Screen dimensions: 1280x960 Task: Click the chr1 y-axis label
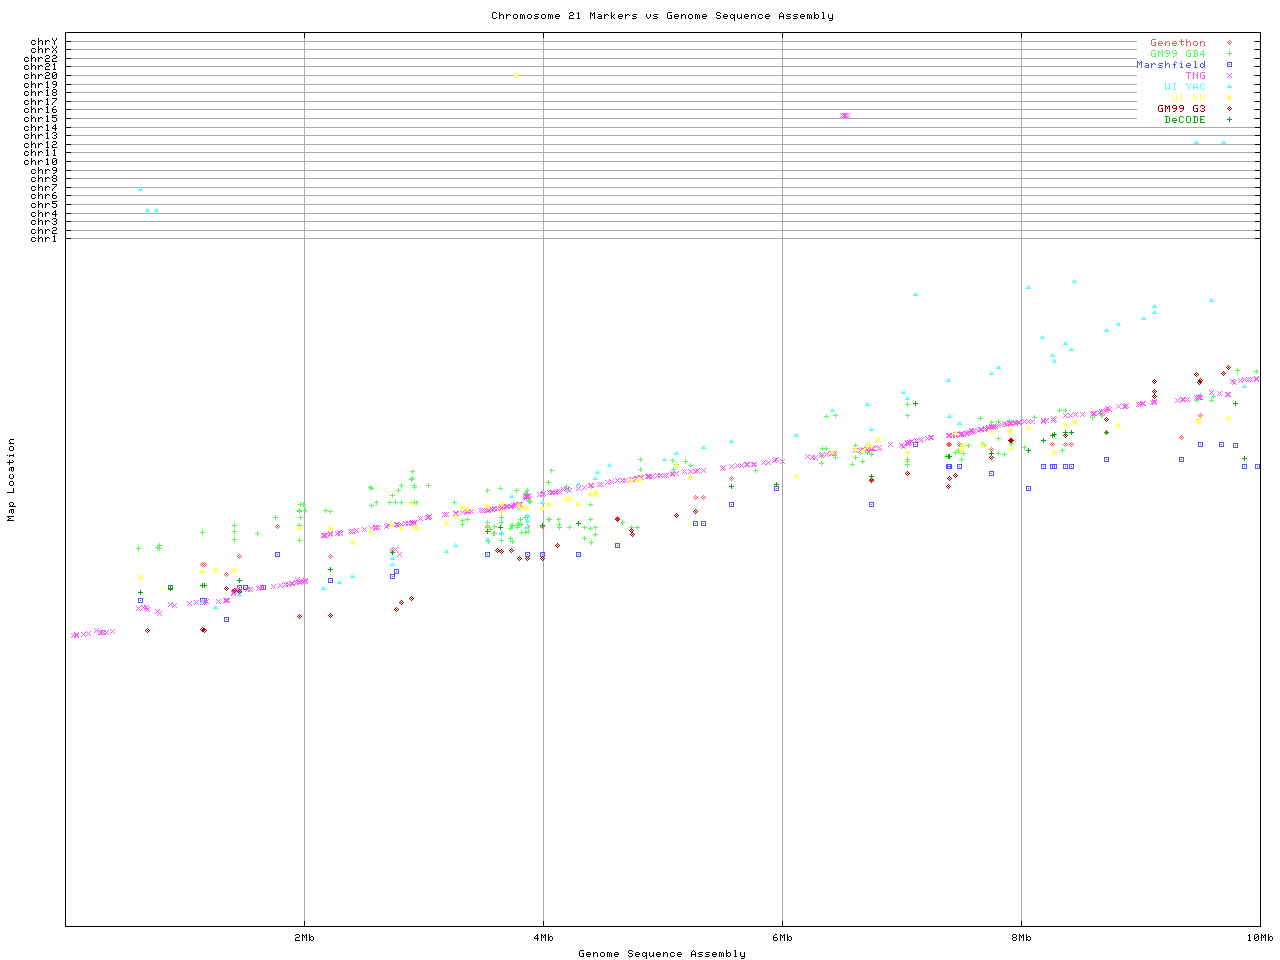(x=43, y=238)
